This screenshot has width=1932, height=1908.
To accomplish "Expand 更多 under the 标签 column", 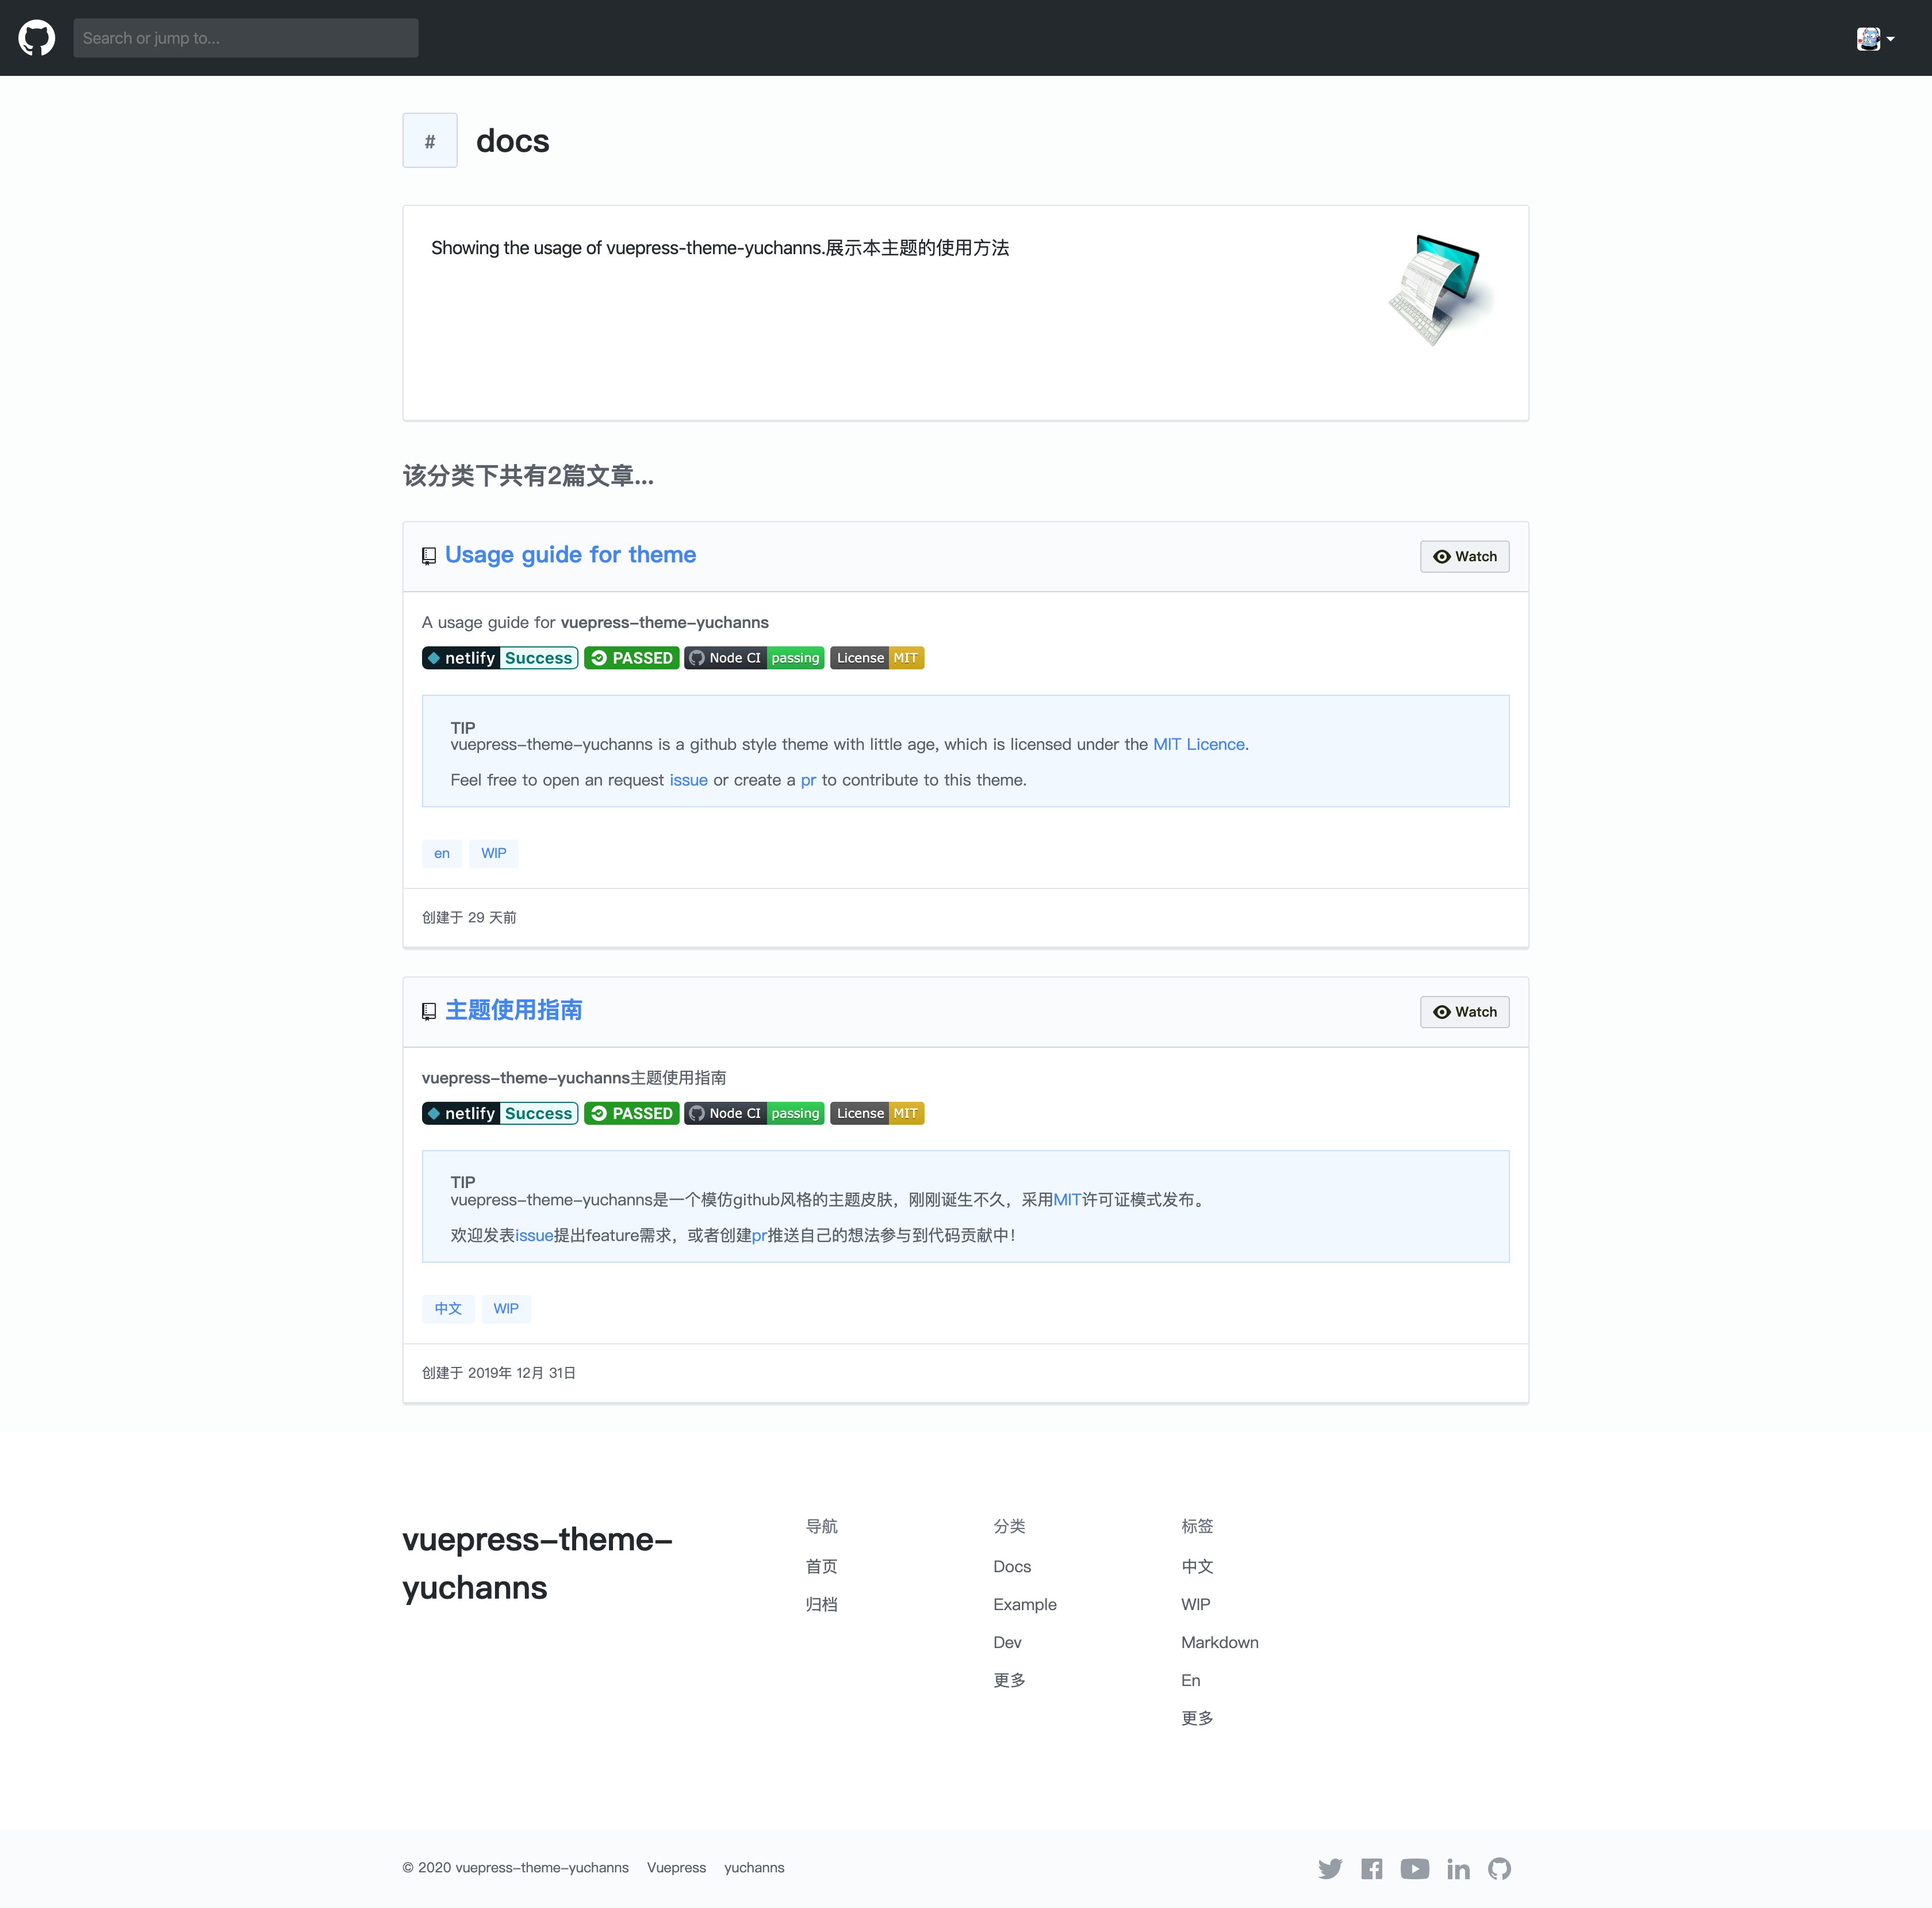I will pos(1197,1718).
